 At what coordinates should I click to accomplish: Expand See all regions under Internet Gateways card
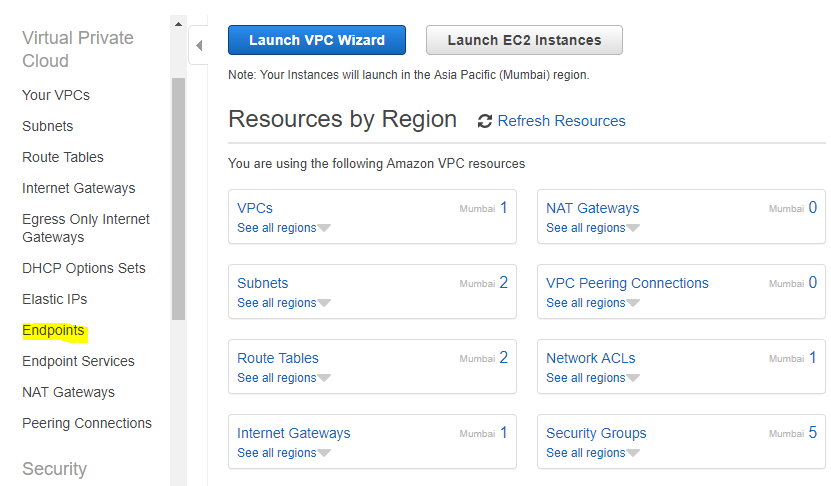coord(284,453)
